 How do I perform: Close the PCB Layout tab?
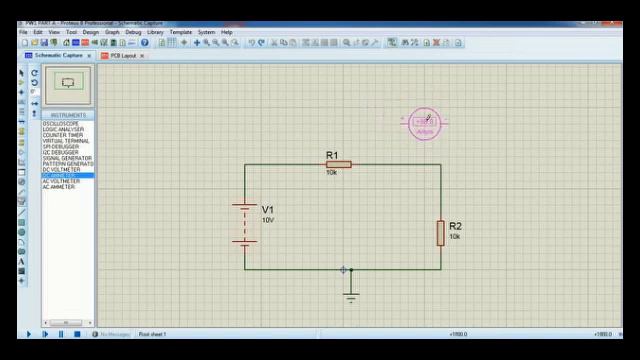pyautogui.click(x=142, y=56)
